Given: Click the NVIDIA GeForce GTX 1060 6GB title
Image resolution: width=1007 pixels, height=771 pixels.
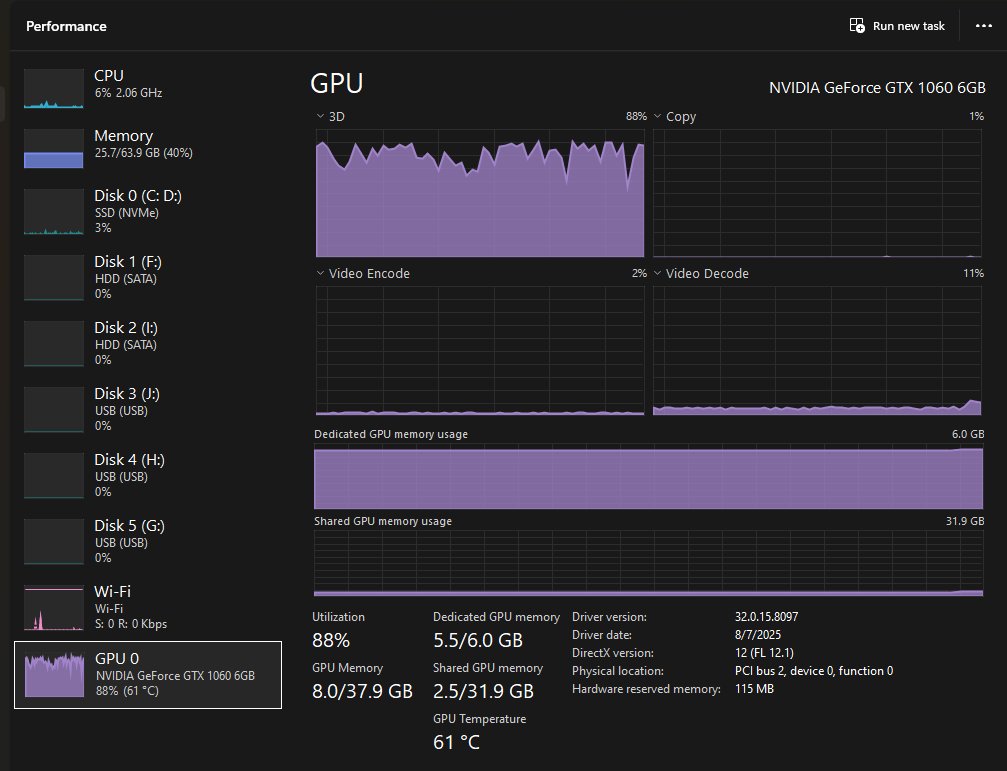Looking at the screenshot, I should 877,88.
